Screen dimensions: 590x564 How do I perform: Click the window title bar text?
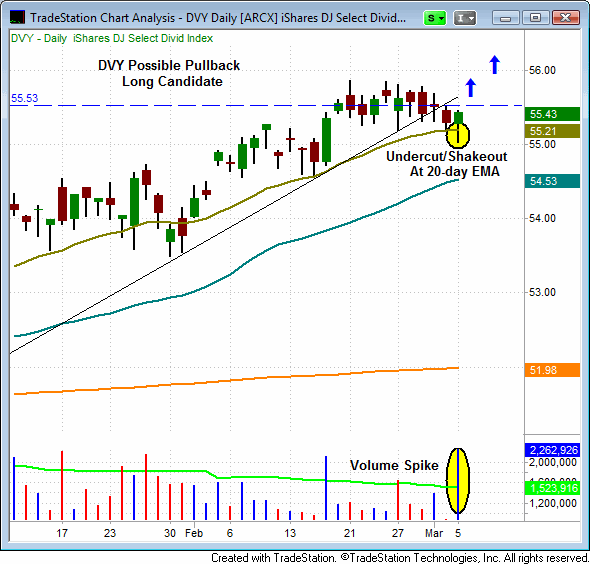coord(218,18)
